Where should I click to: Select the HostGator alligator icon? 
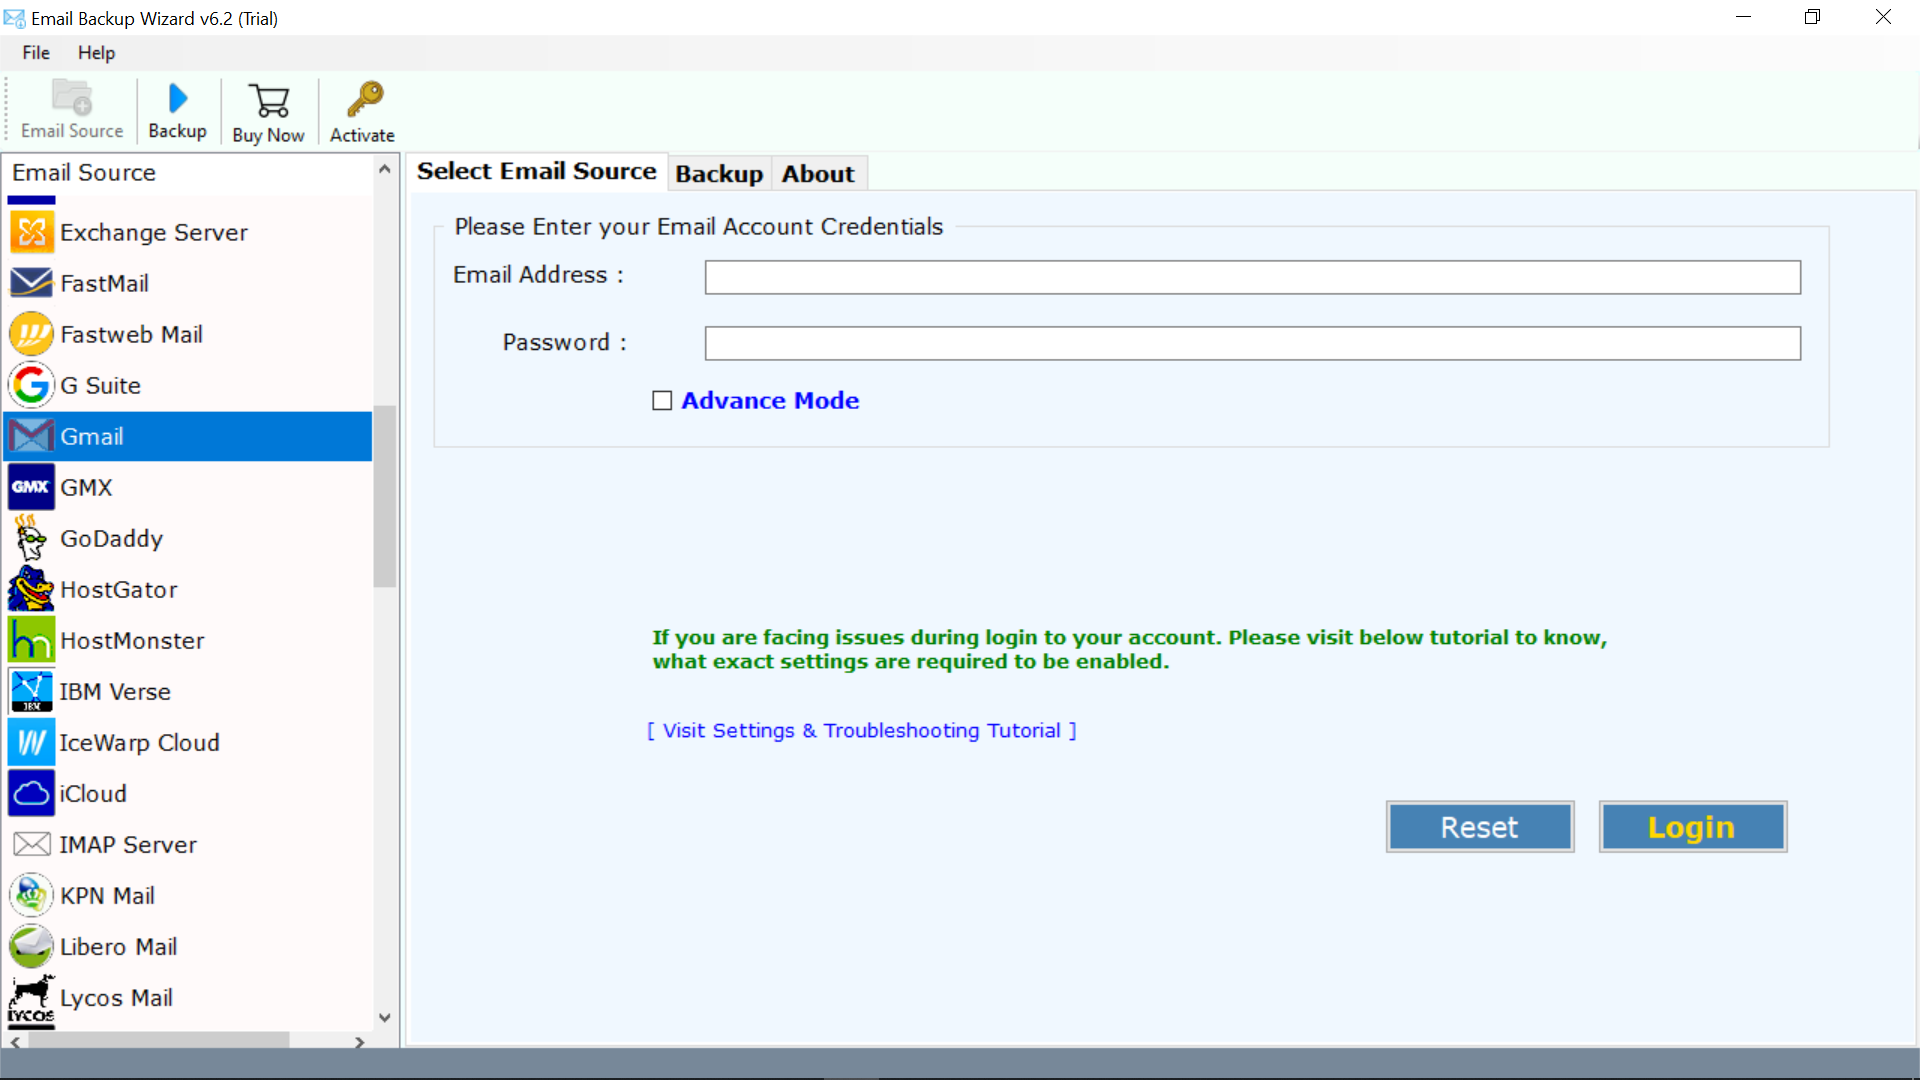32,589
